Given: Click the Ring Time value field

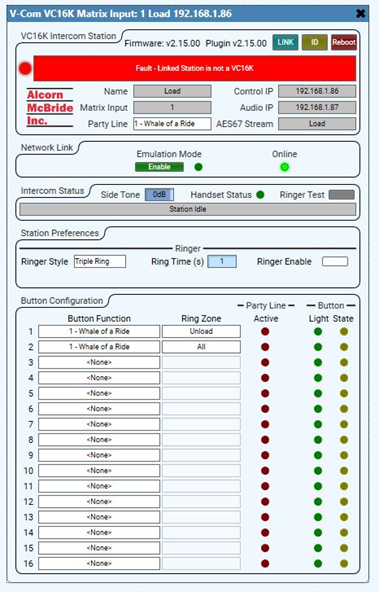Looking at the screenshot, I should click(x=222, y=261).
